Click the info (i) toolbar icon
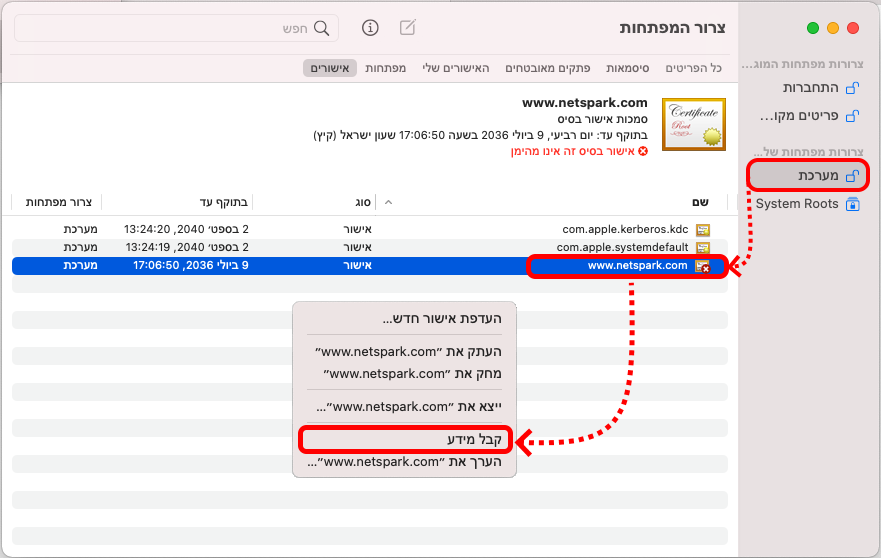The image size is (881, 558). 370,28
